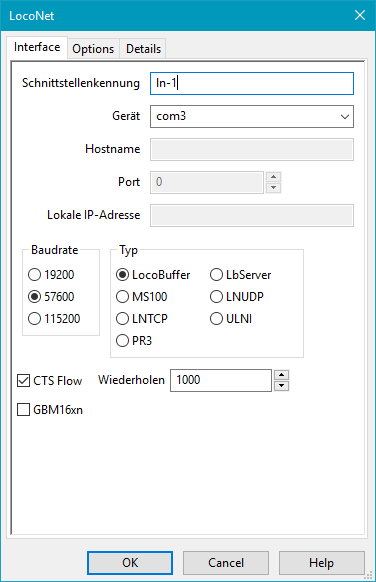Viewport: 376px width, 582px height.
Task: Switch to the Options tab
Action: (93, 49)
